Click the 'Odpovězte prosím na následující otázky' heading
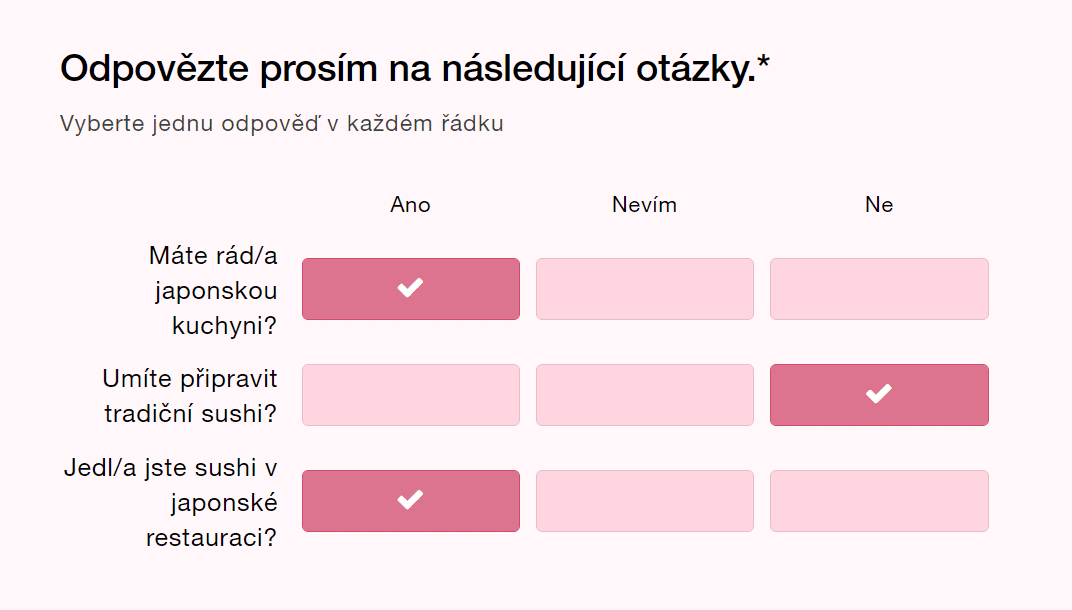Screen dimensions: 1072x610 tap(403, 69)
